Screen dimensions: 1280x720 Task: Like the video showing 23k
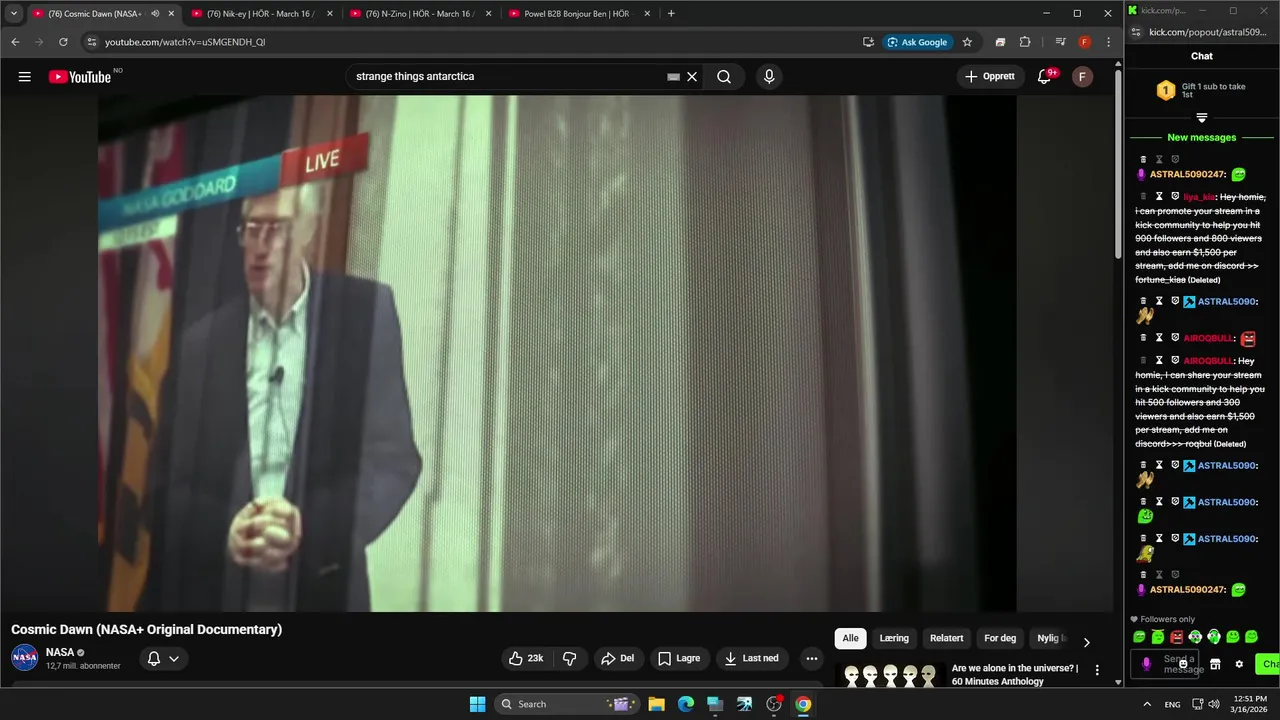pyautogui.click(x=526, y=658)
